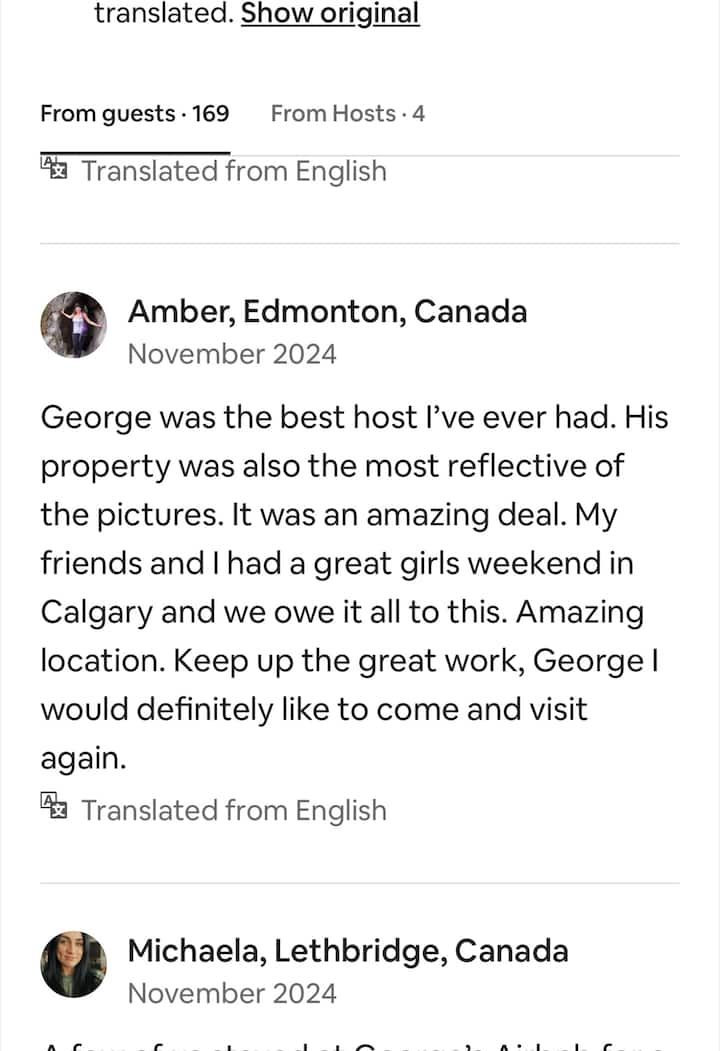Open Michaela's profile photo
The width and height of the screenshot is (720, 1051).
(73, 964)
